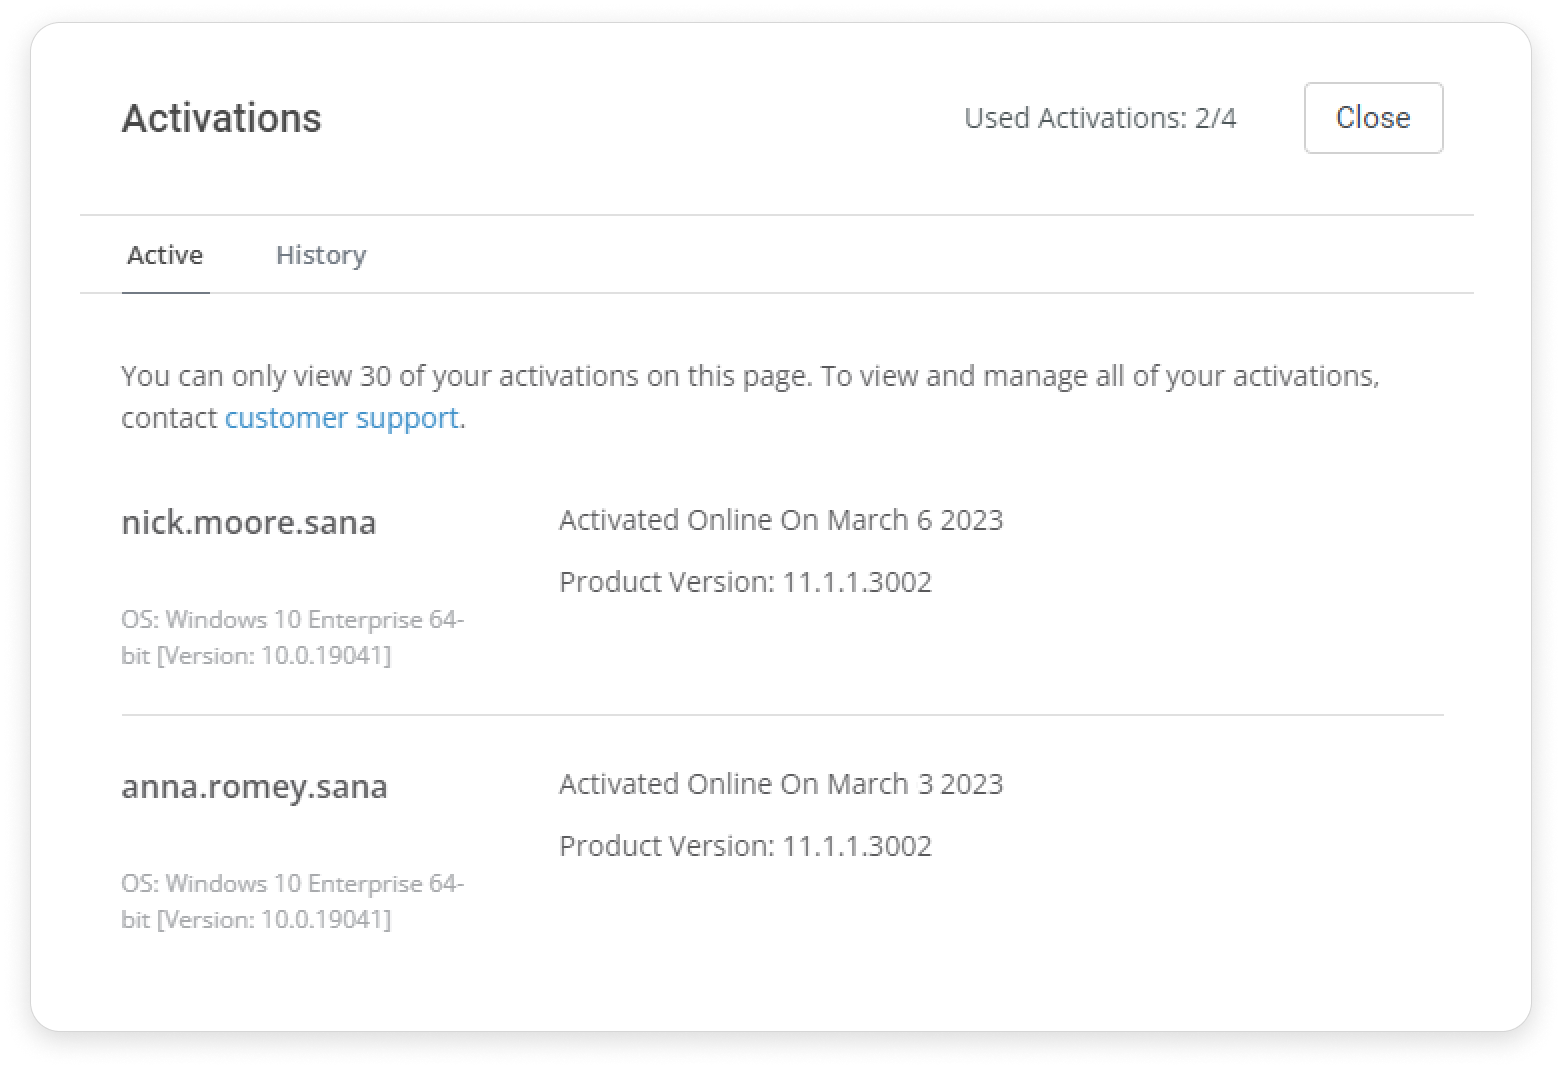Click the nick.moore.sana username label
The width and height of the screenshot is (1562, 1070).
(248, 521)
